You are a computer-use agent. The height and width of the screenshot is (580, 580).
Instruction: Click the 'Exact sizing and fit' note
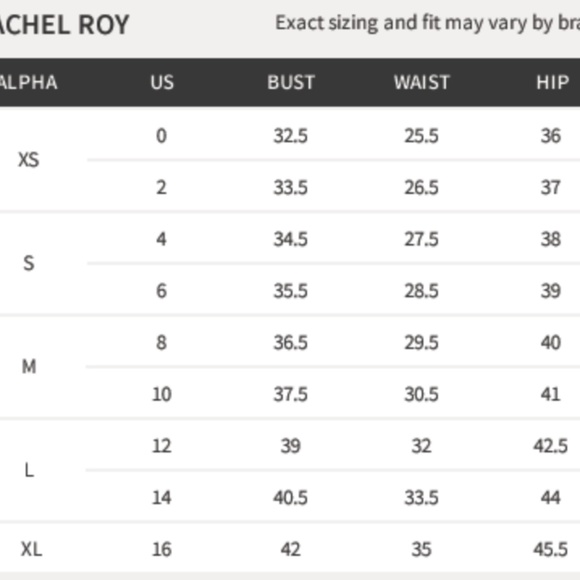click(x=428, y=23)
